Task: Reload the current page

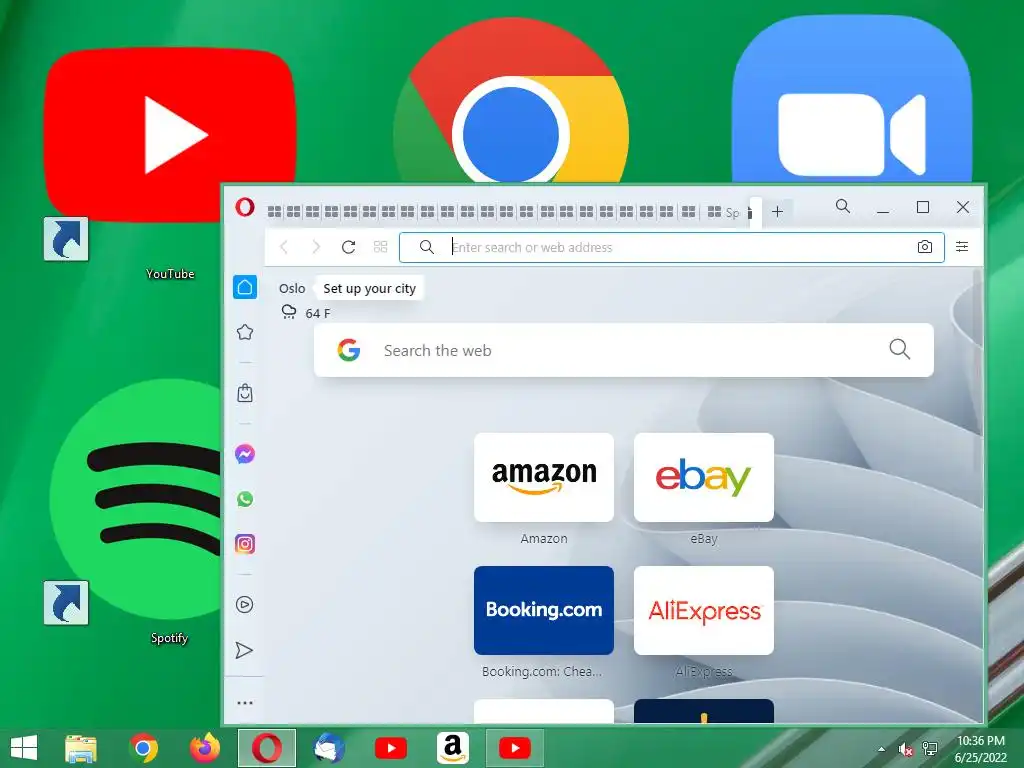Action: point(349,247)
